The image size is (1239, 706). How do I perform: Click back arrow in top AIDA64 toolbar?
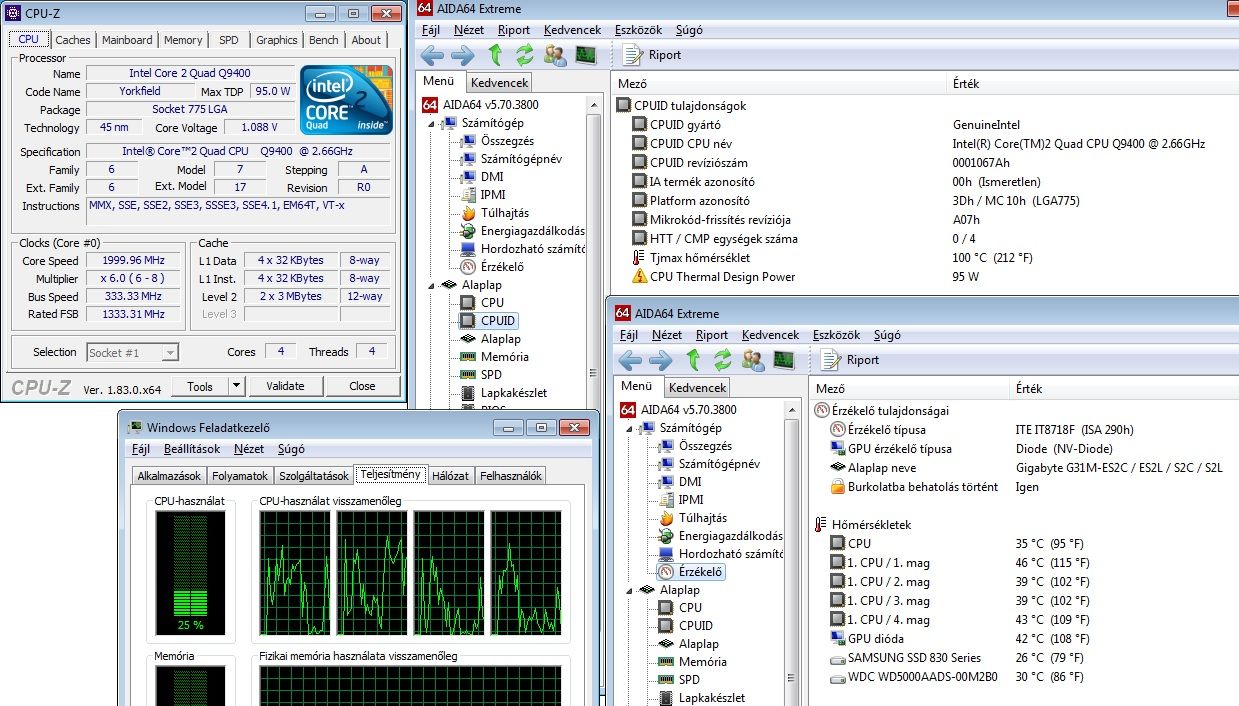tap(433, 55)
